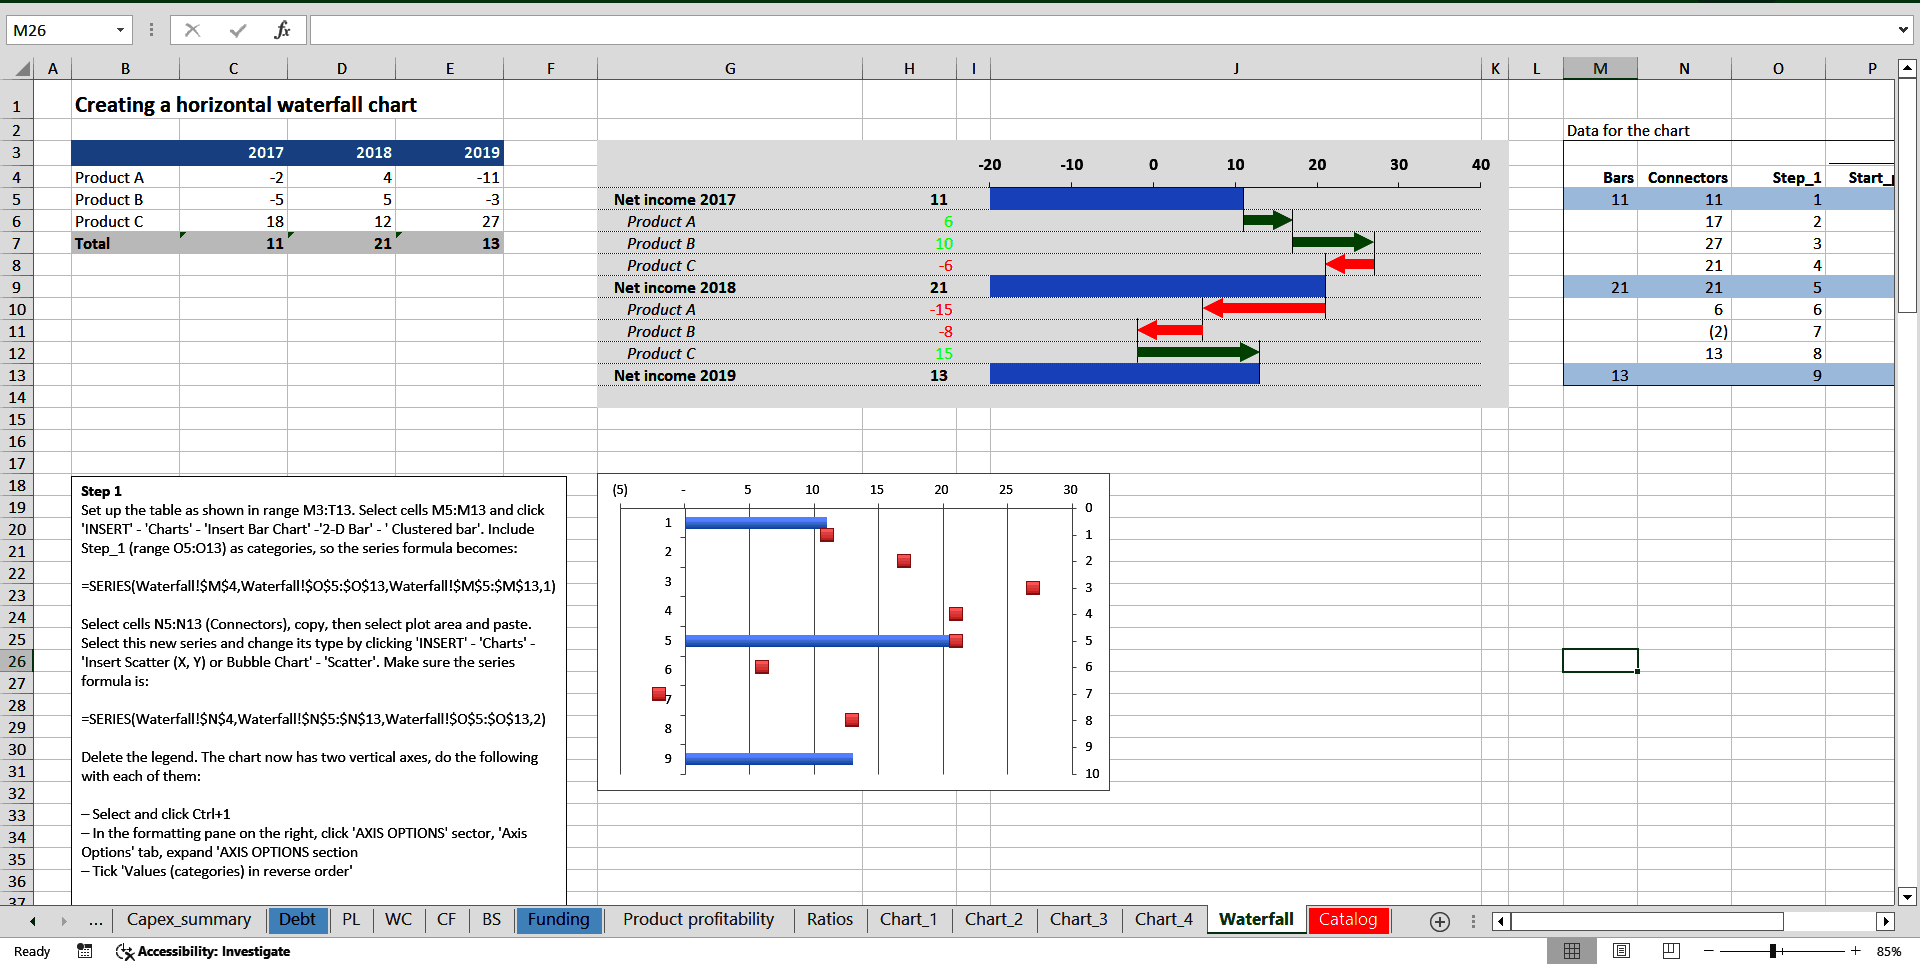Select column G header

coord(730,69)
